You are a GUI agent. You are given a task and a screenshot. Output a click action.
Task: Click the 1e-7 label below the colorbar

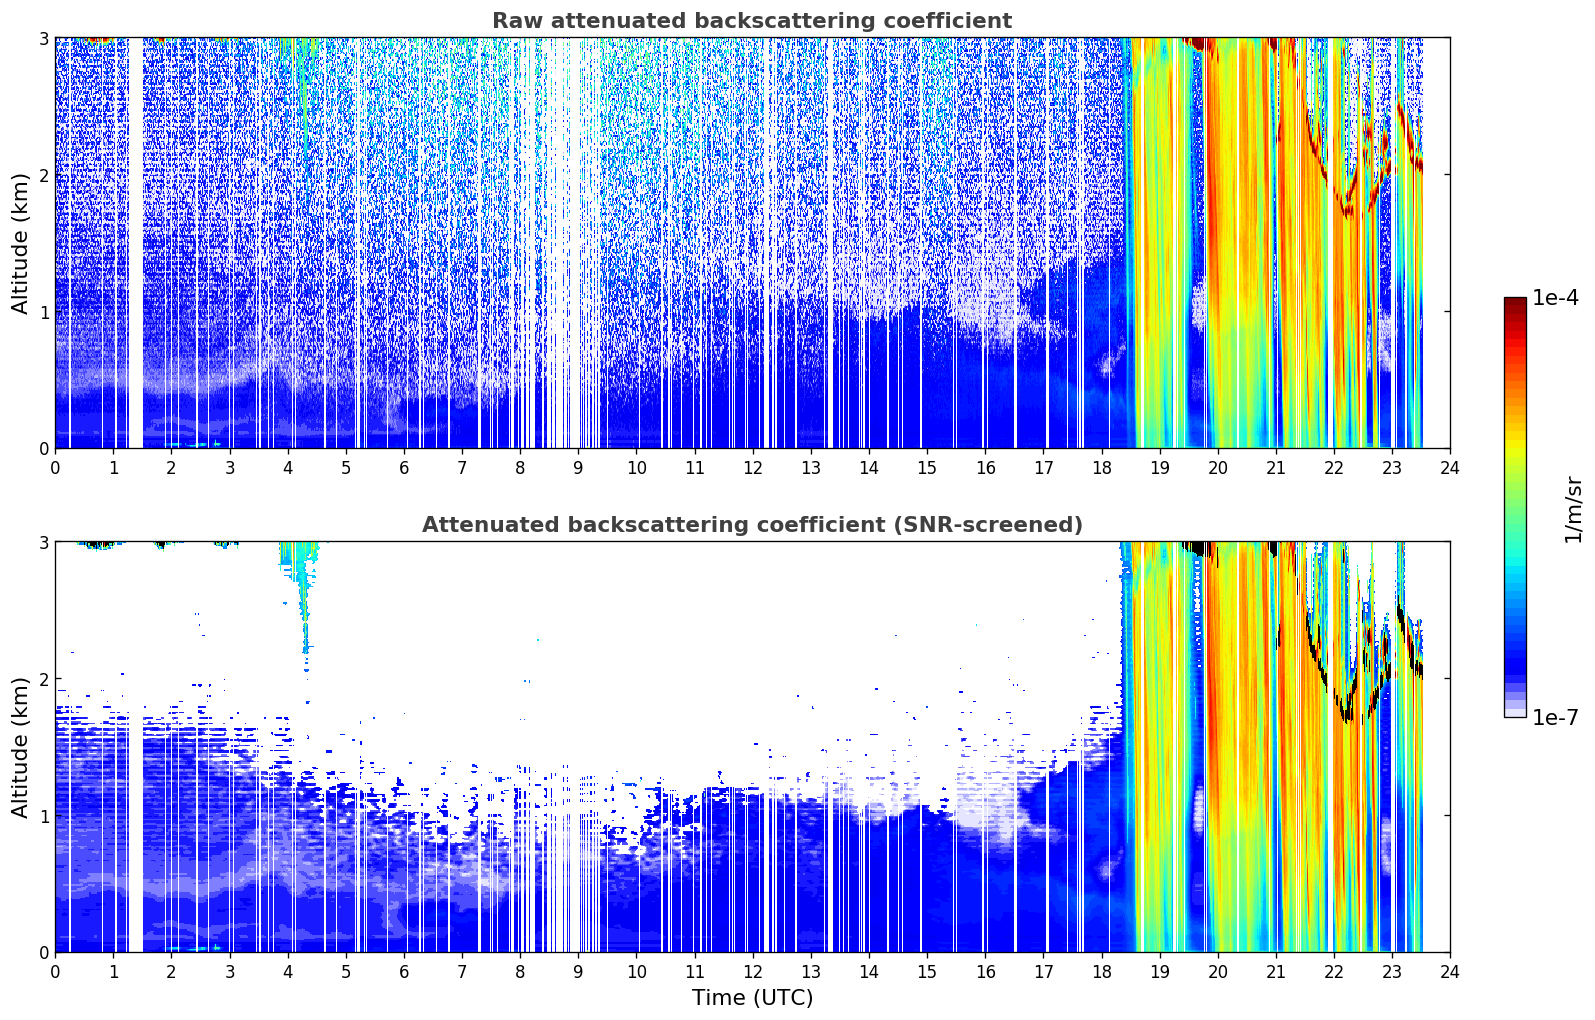(x=1555, y=717)
